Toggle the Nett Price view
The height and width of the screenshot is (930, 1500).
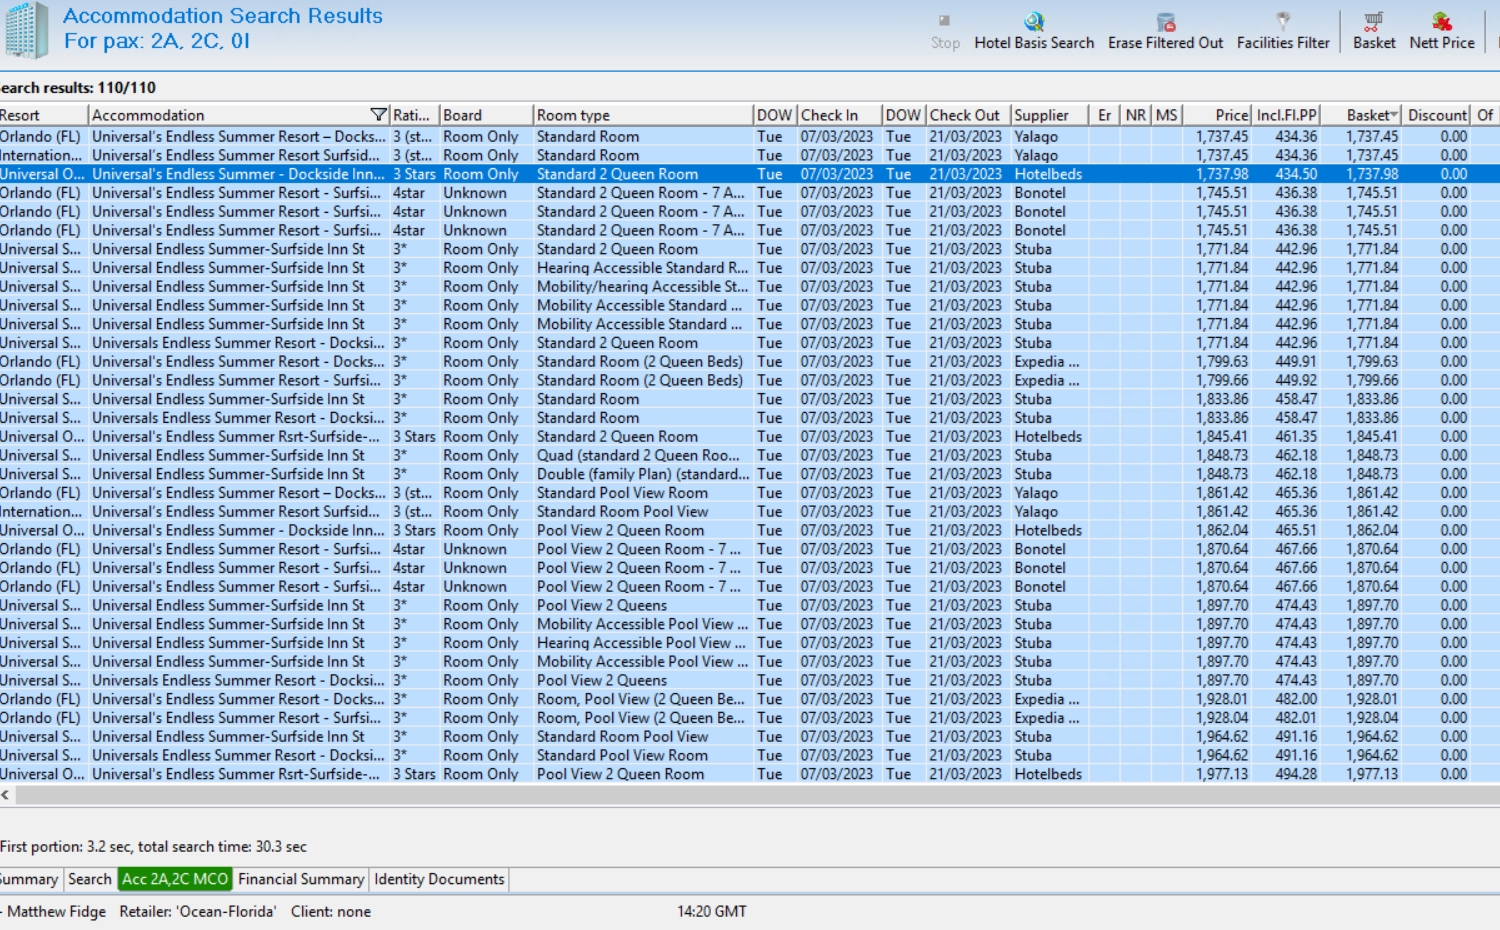(x=1442, y=31)
